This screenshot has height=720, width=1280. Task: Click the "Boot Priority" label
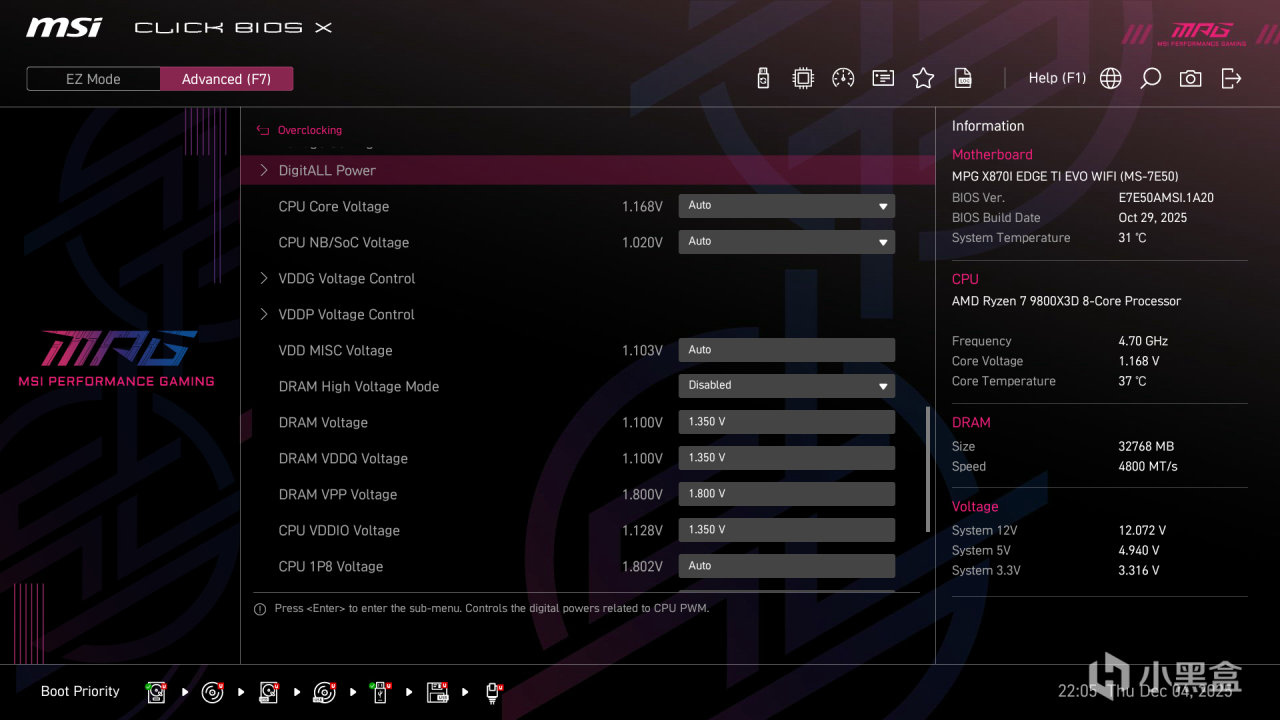[x=80, y=691]
